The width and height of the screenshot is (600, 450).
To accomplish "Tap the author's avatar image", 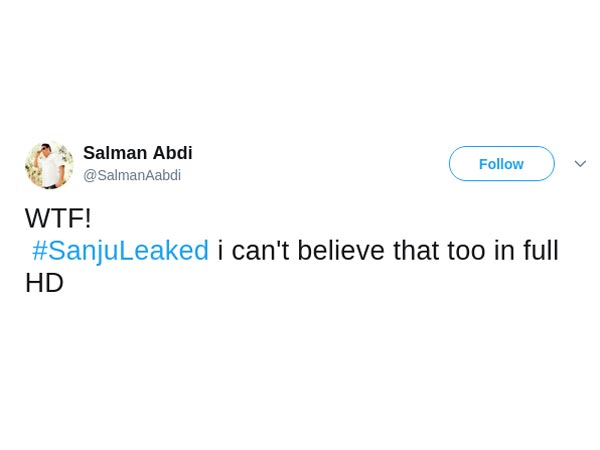I will coord(49,164).
